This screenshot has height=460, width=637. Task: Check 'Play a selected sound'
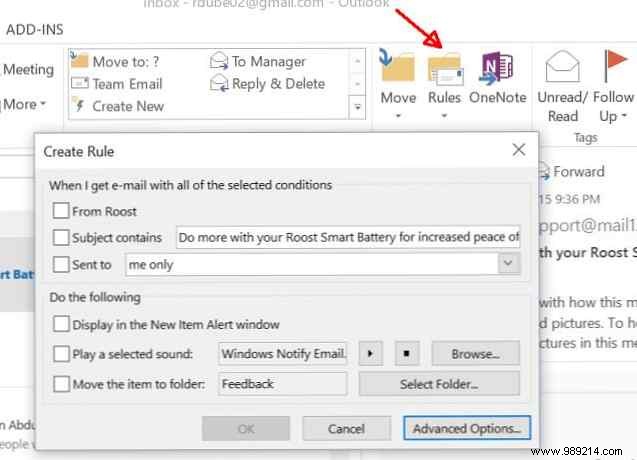pyautogui.click(x=61, y=354)
